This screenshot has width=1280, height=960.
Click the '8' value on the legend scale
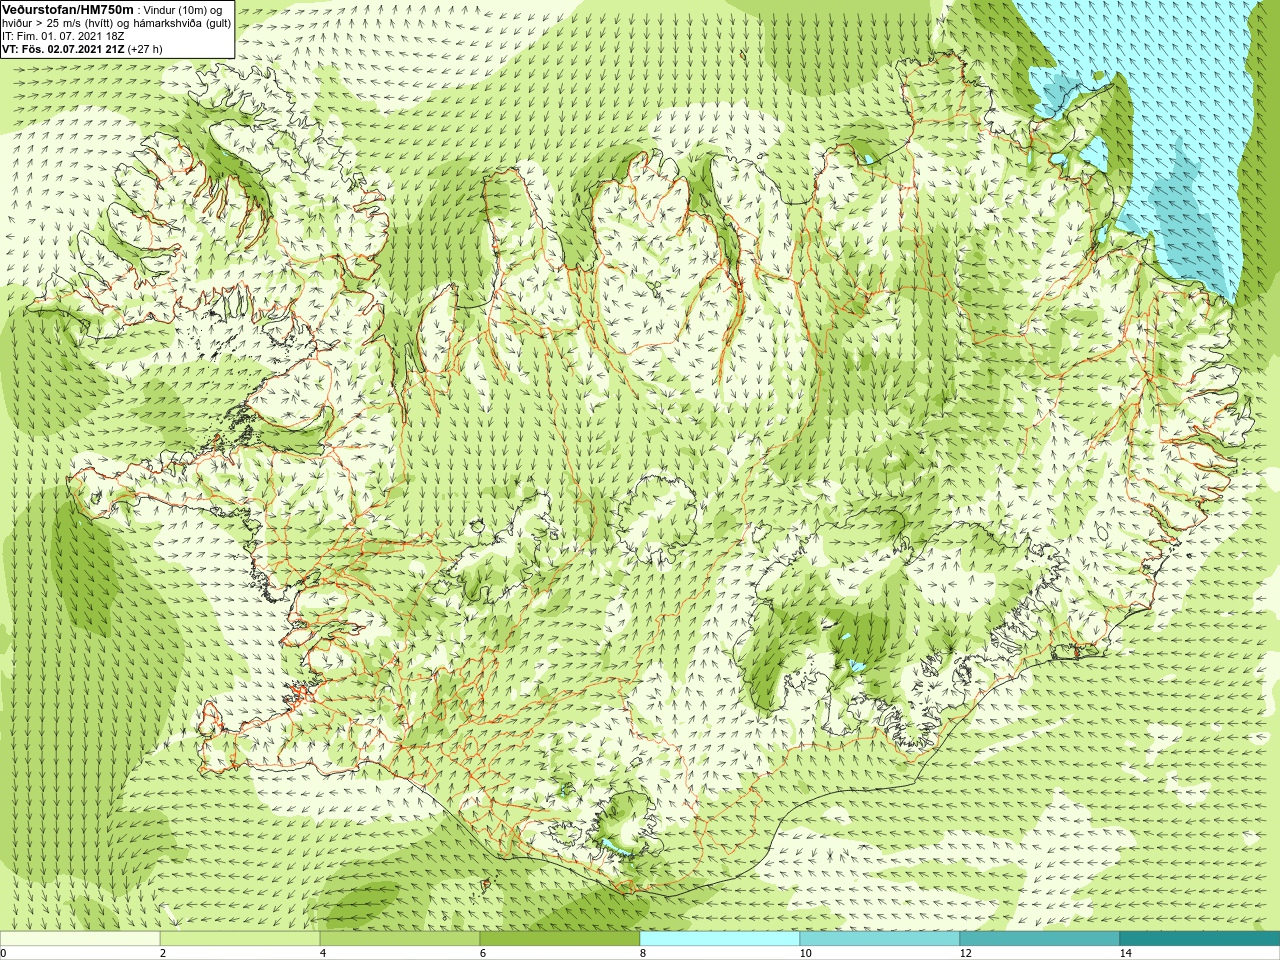point(643,953)
